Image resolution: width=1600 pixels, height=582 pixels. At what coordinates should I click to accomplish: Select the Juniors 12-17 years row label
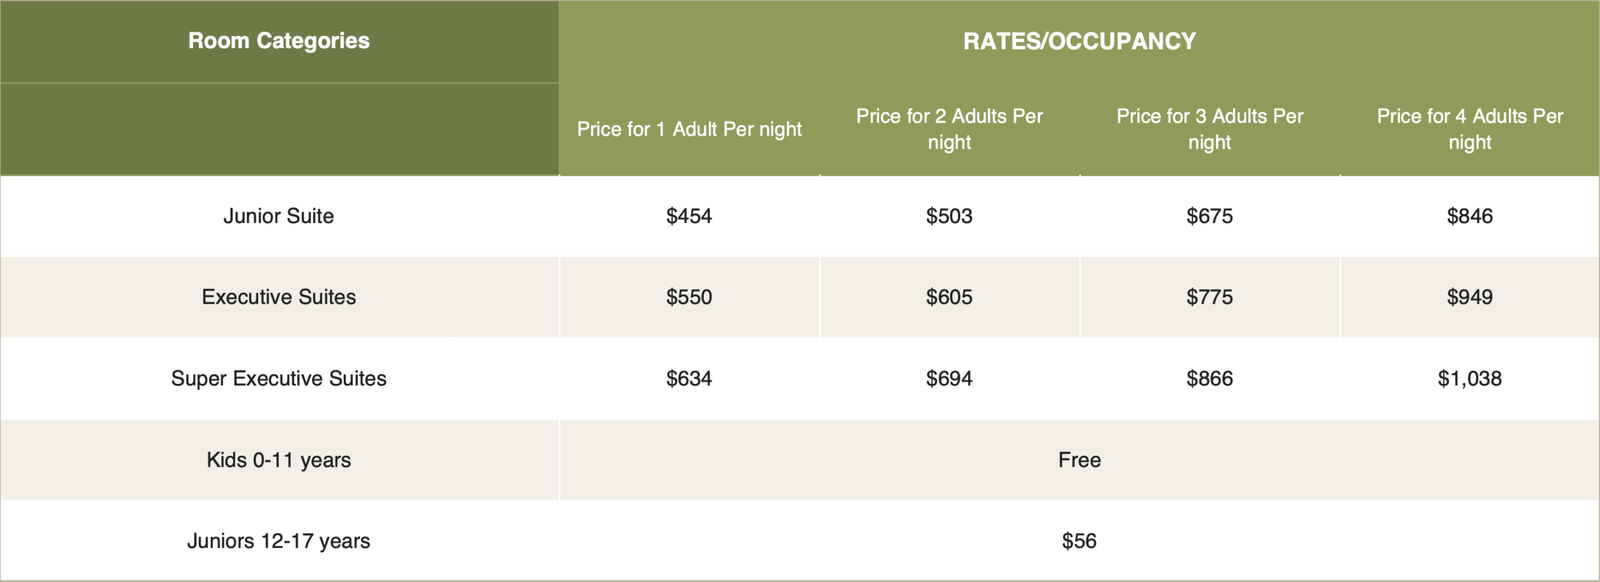279,541
